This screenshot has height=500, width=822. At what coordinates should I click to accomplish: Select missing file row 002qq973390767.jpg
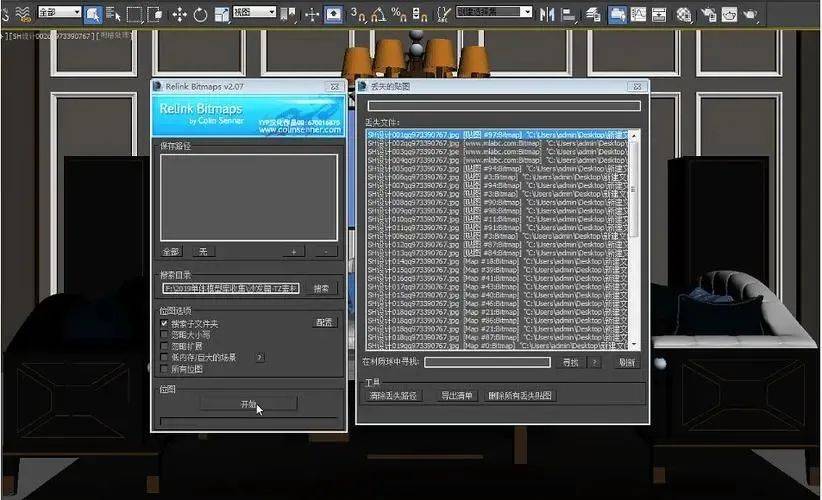(x=497, y=143)
